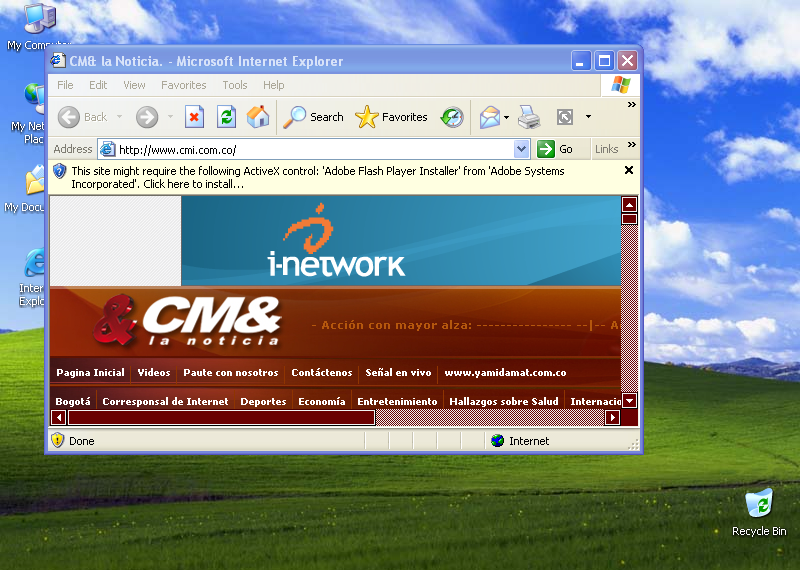Click the vertical scrollbar up arrow
This screenshot has width=800, height=570.
[630, 205]
